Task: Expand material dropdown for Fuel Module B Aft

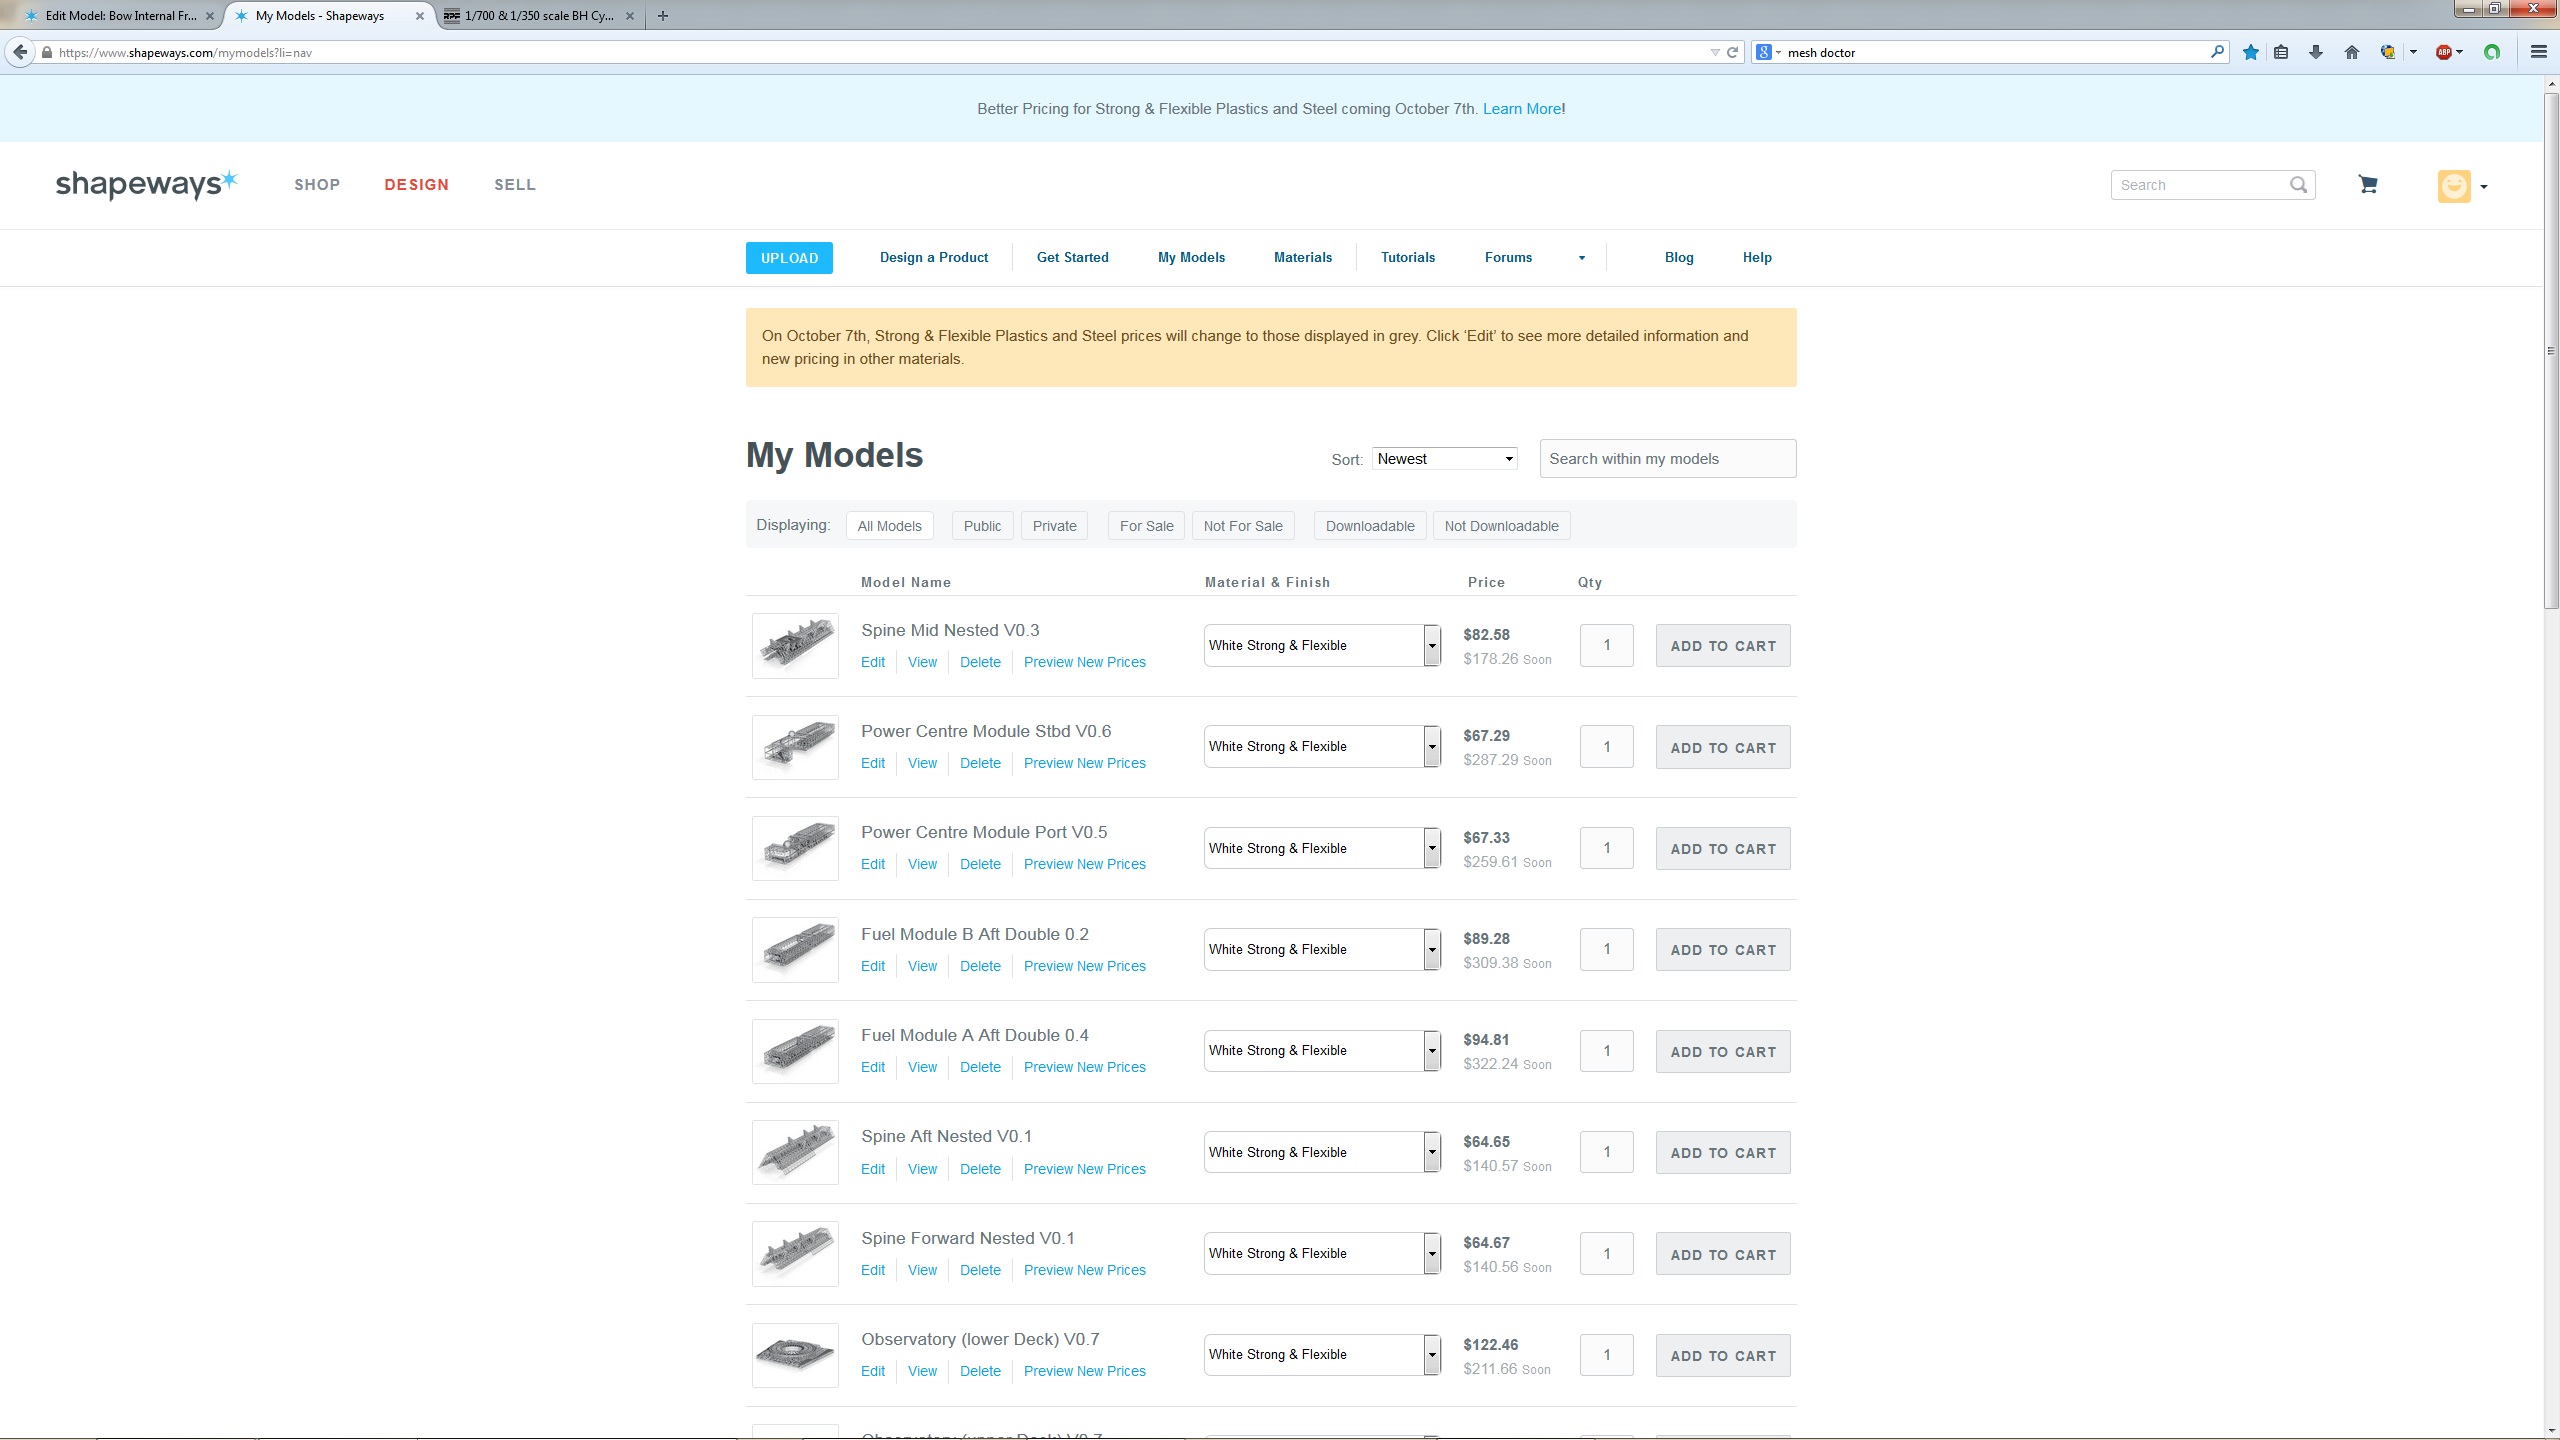Action: 1432,950
